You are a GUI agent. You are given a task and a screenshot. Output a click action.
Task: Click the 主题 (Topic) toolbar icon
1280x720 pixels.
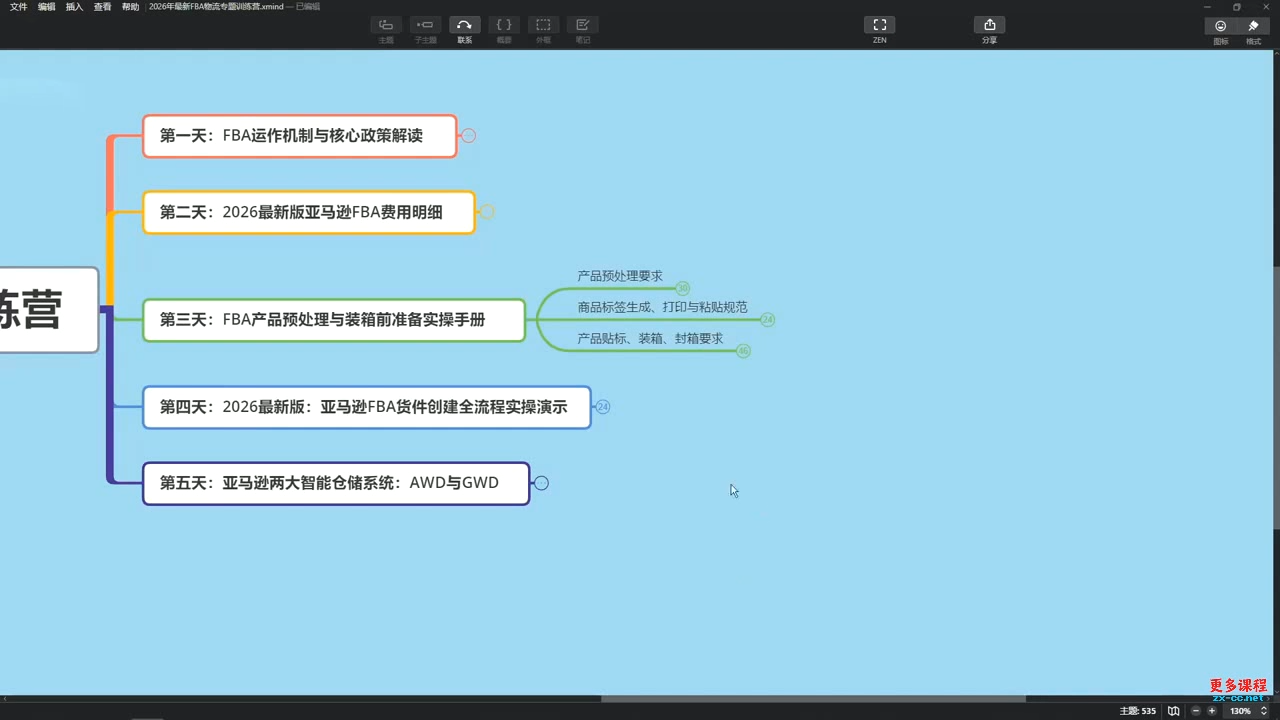click(x=386, y=25)
